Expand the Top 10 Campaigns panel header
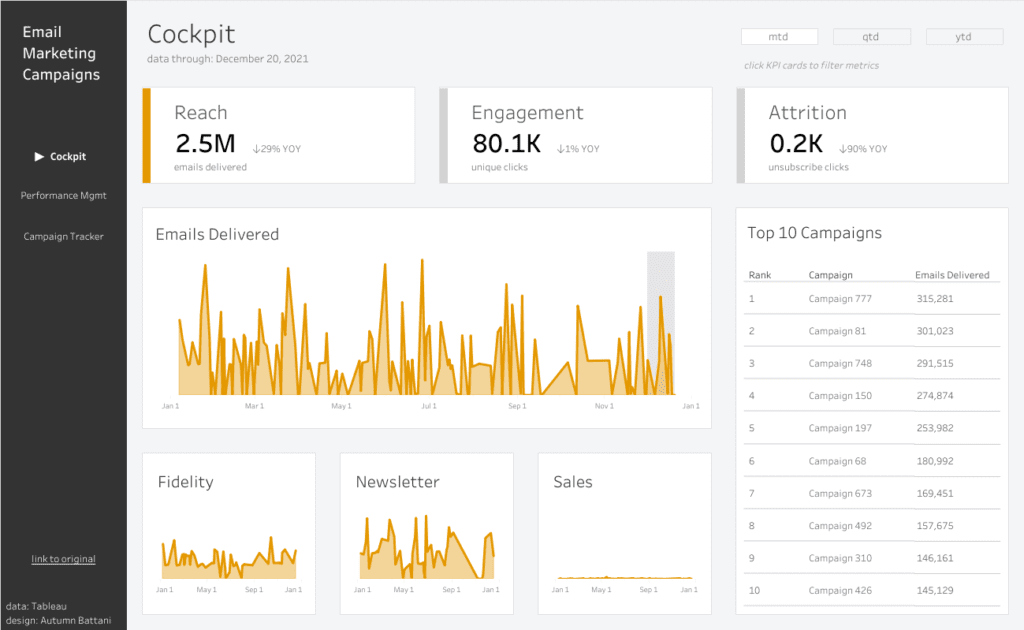The image size is (1024, 630). pyautogui.click(x=814, y=233)
